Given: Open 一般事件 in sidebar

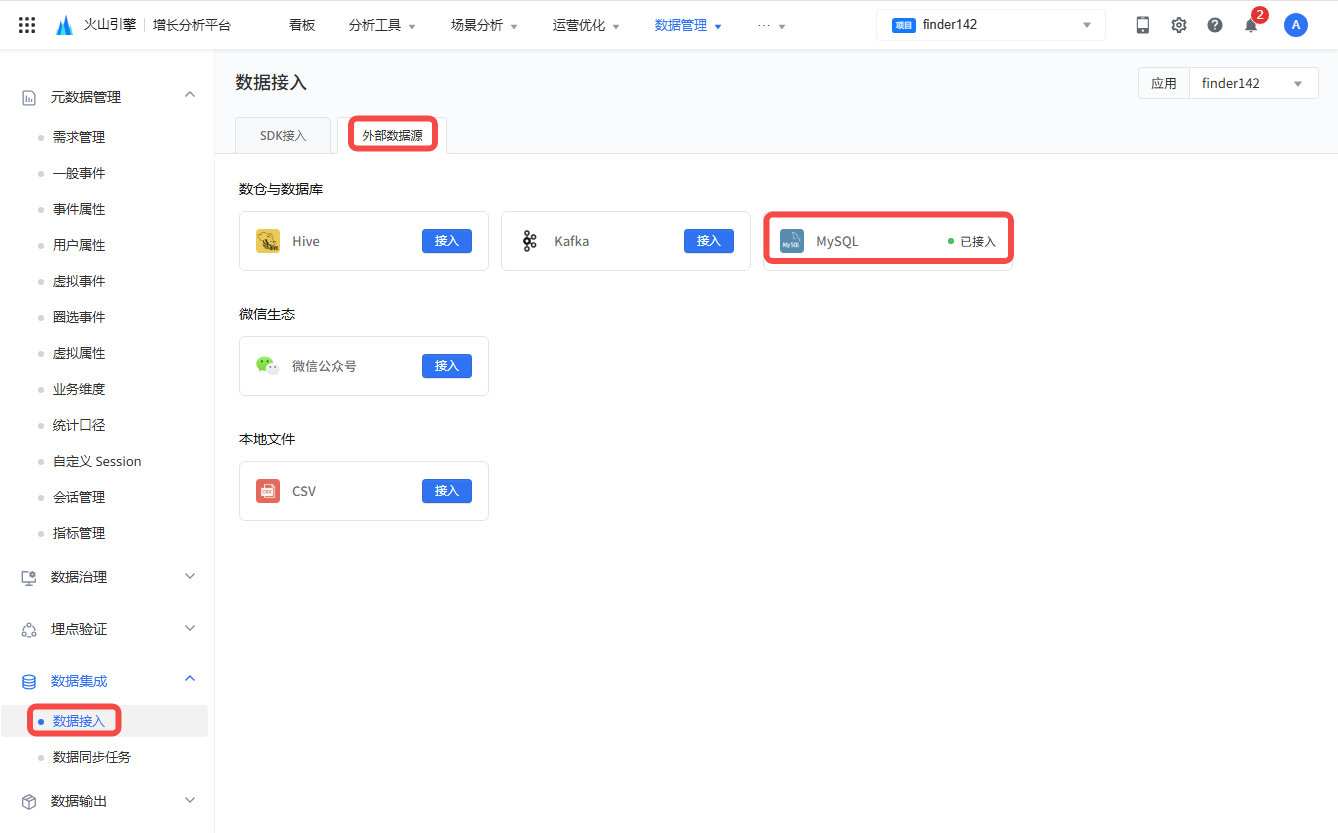Looking at the screenshot, I should pyautogui.click(x=79, y=173).
